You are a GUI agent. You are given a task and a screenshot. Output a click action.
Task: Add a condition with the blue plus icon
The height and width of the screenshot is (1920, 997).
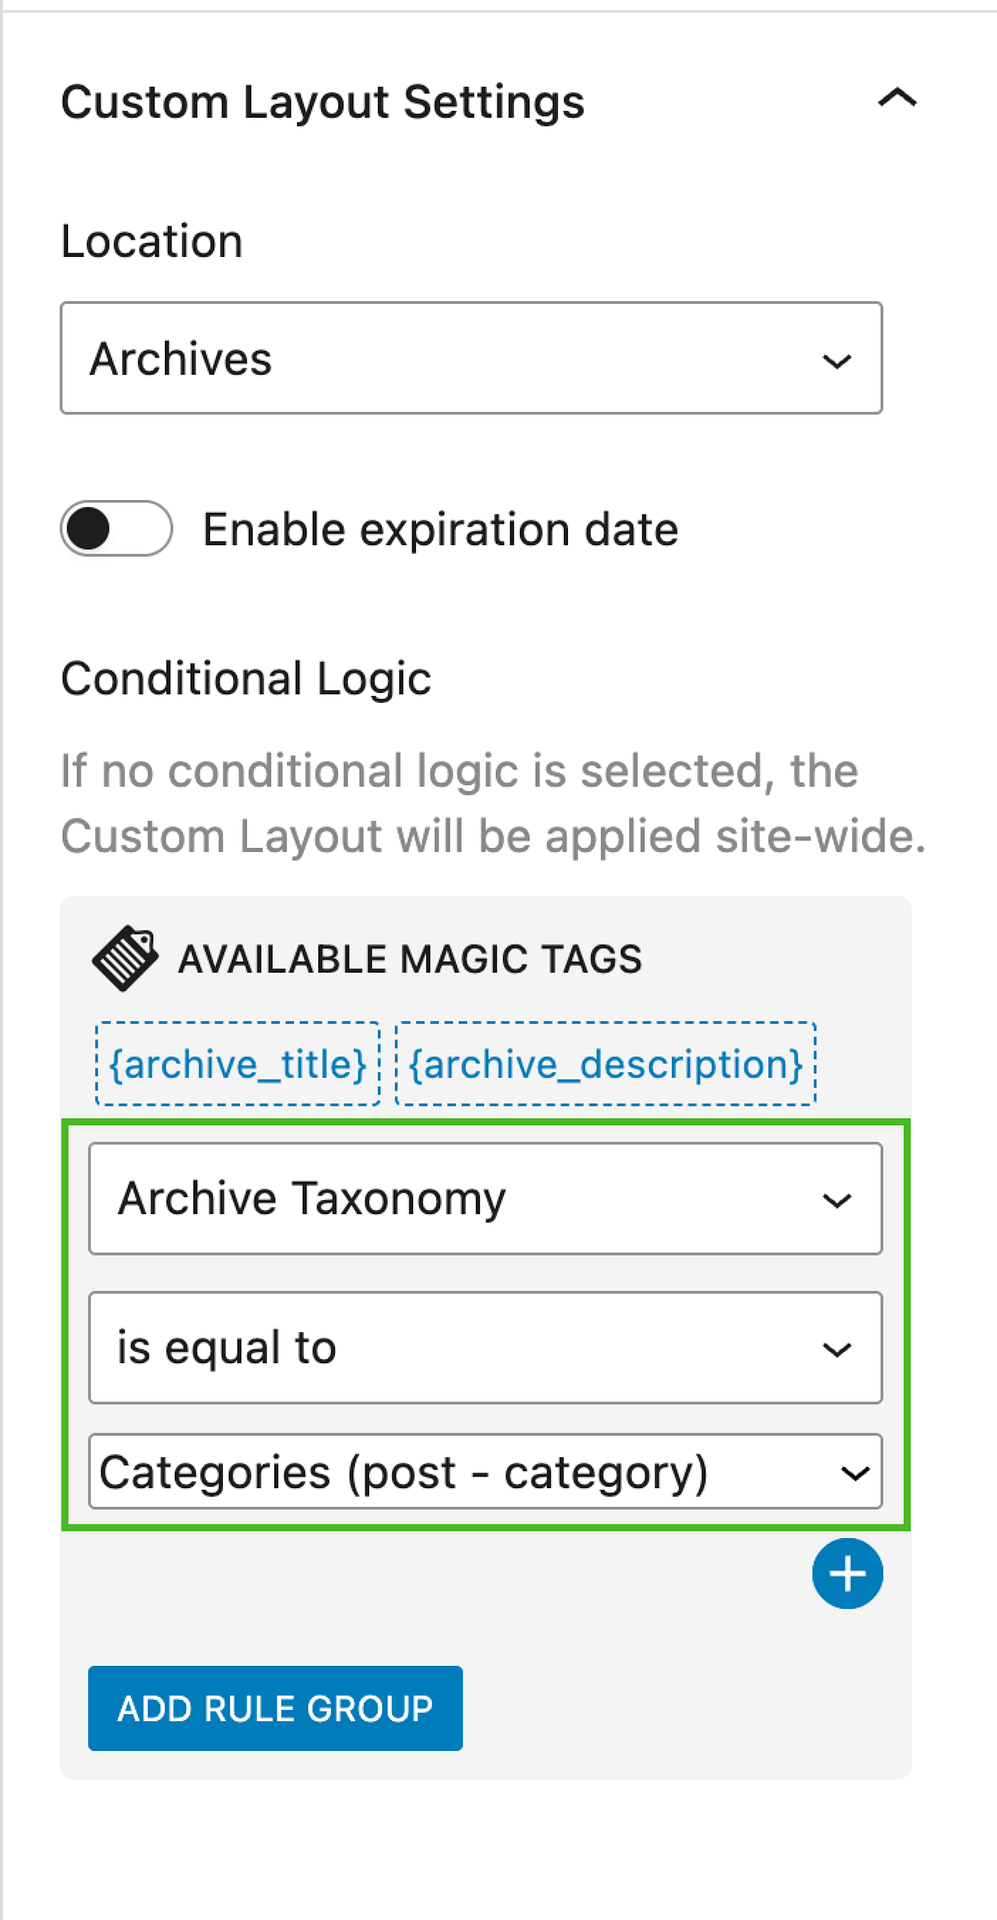coord(847,1574)
